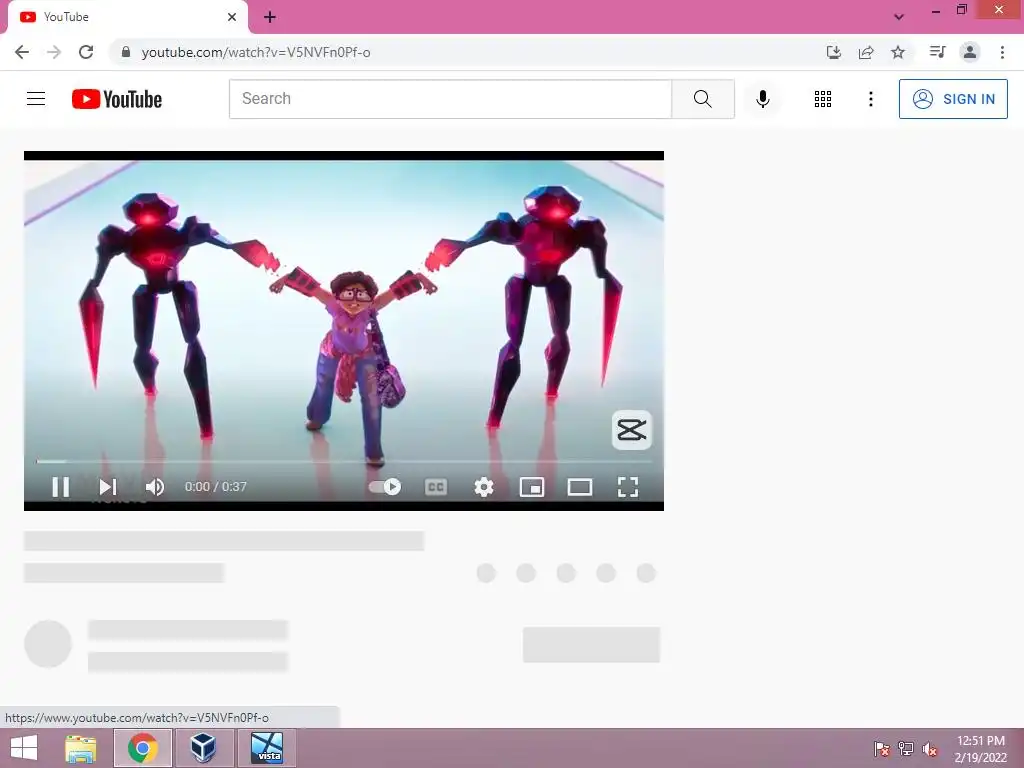Go to YouTube home via the logo
This screenshot has width=1024, height=768.
pos(117,99)
